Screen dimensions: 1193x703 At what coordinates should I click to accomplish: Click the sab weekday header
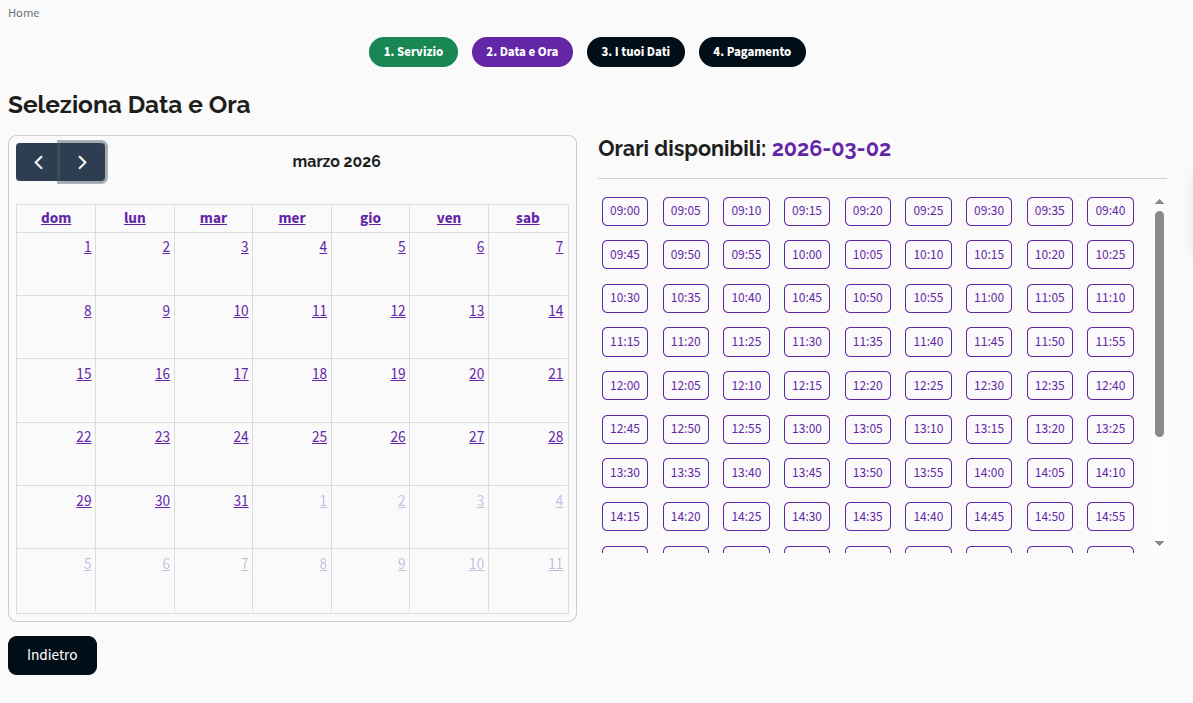point(527,218)
